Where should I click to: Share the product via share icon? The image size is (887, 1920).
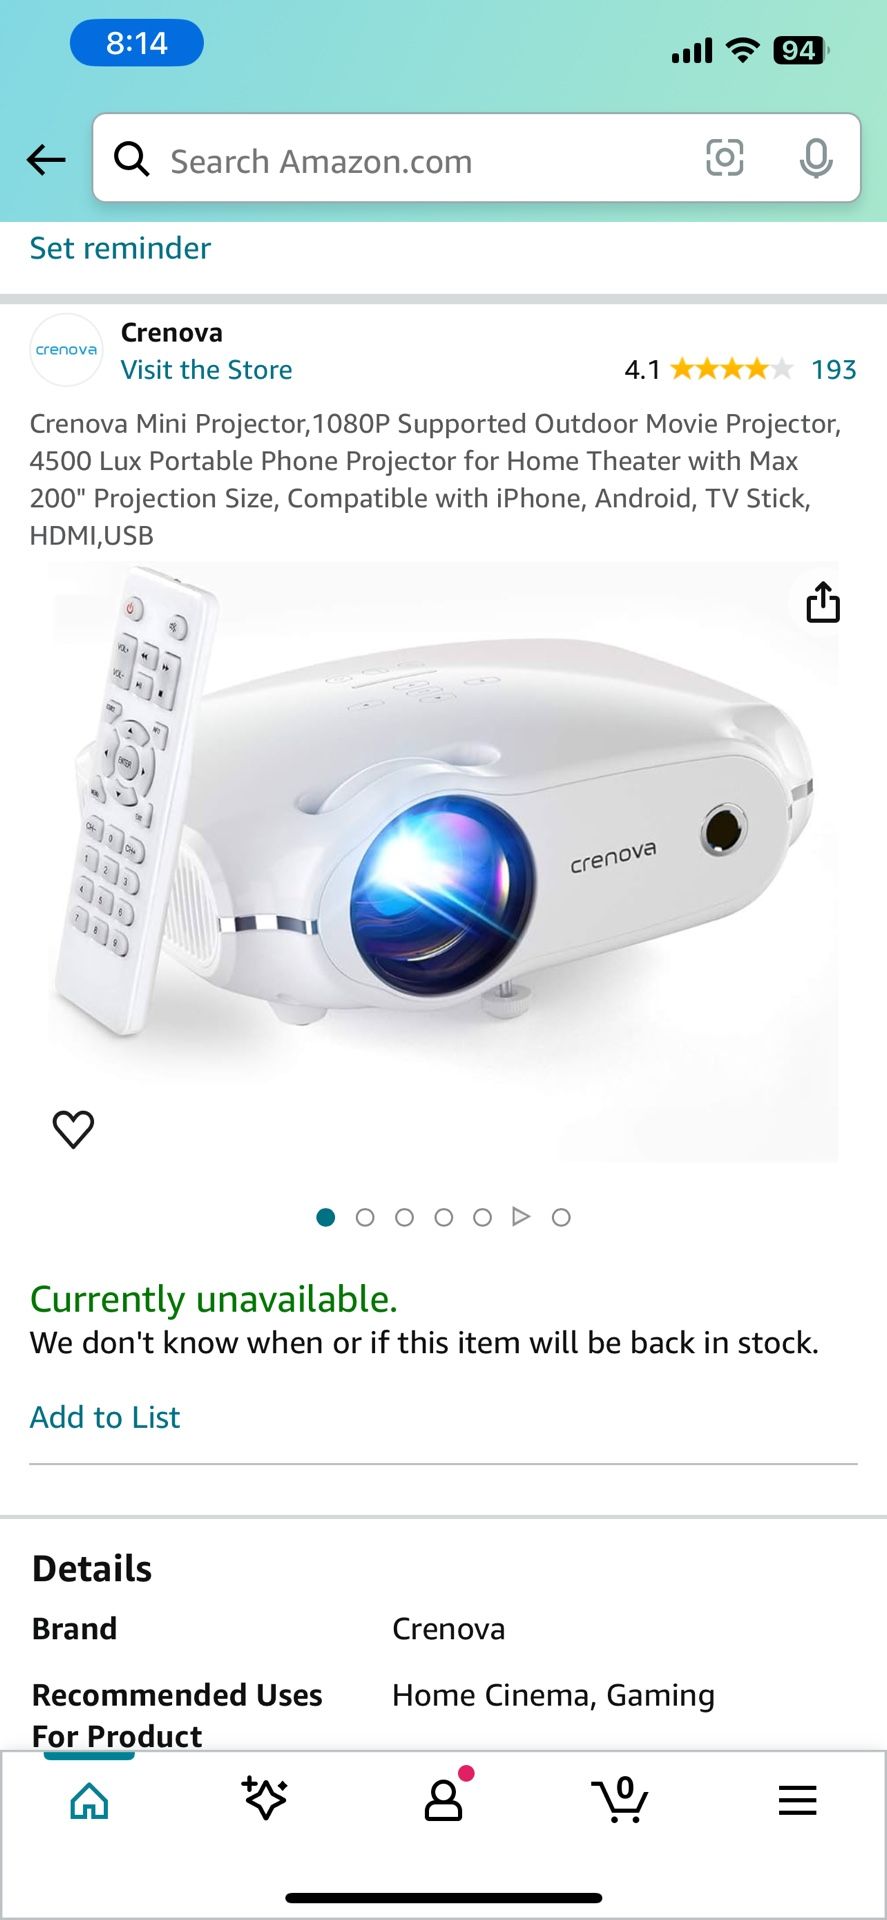point(823,602)
